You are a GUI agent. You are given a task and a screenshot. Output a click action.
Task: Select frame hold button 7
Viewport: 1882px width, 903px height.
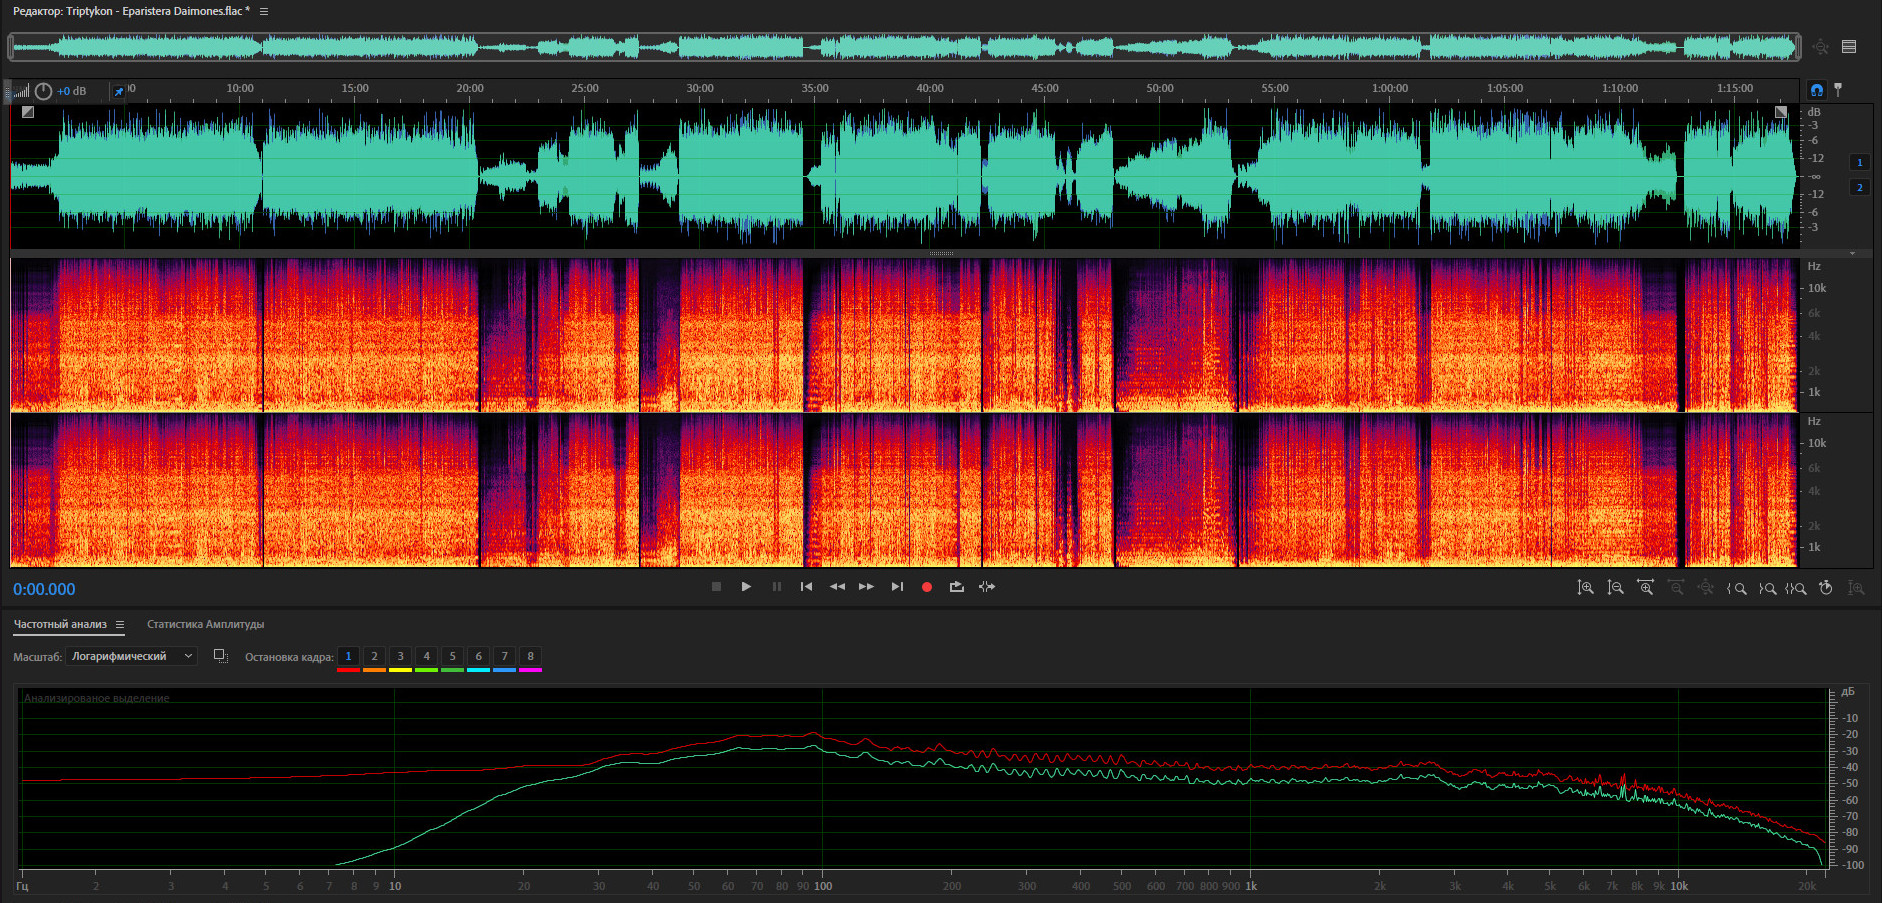[504, 657]
